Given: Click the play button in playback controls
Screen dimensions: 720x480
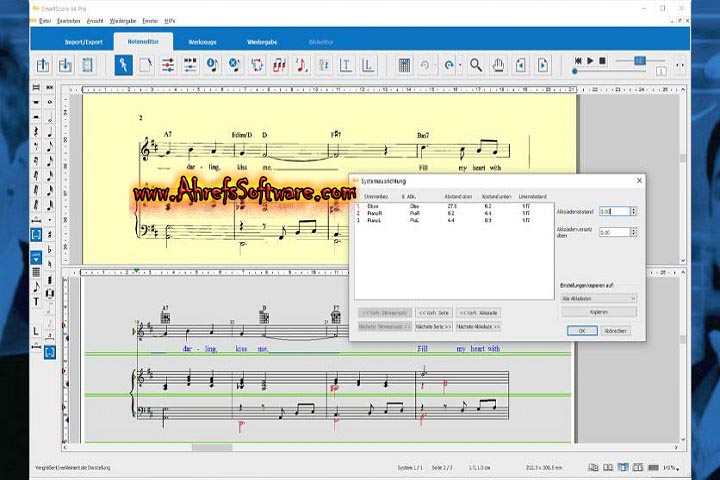Looking at the screenshot, I should [590, 60].
